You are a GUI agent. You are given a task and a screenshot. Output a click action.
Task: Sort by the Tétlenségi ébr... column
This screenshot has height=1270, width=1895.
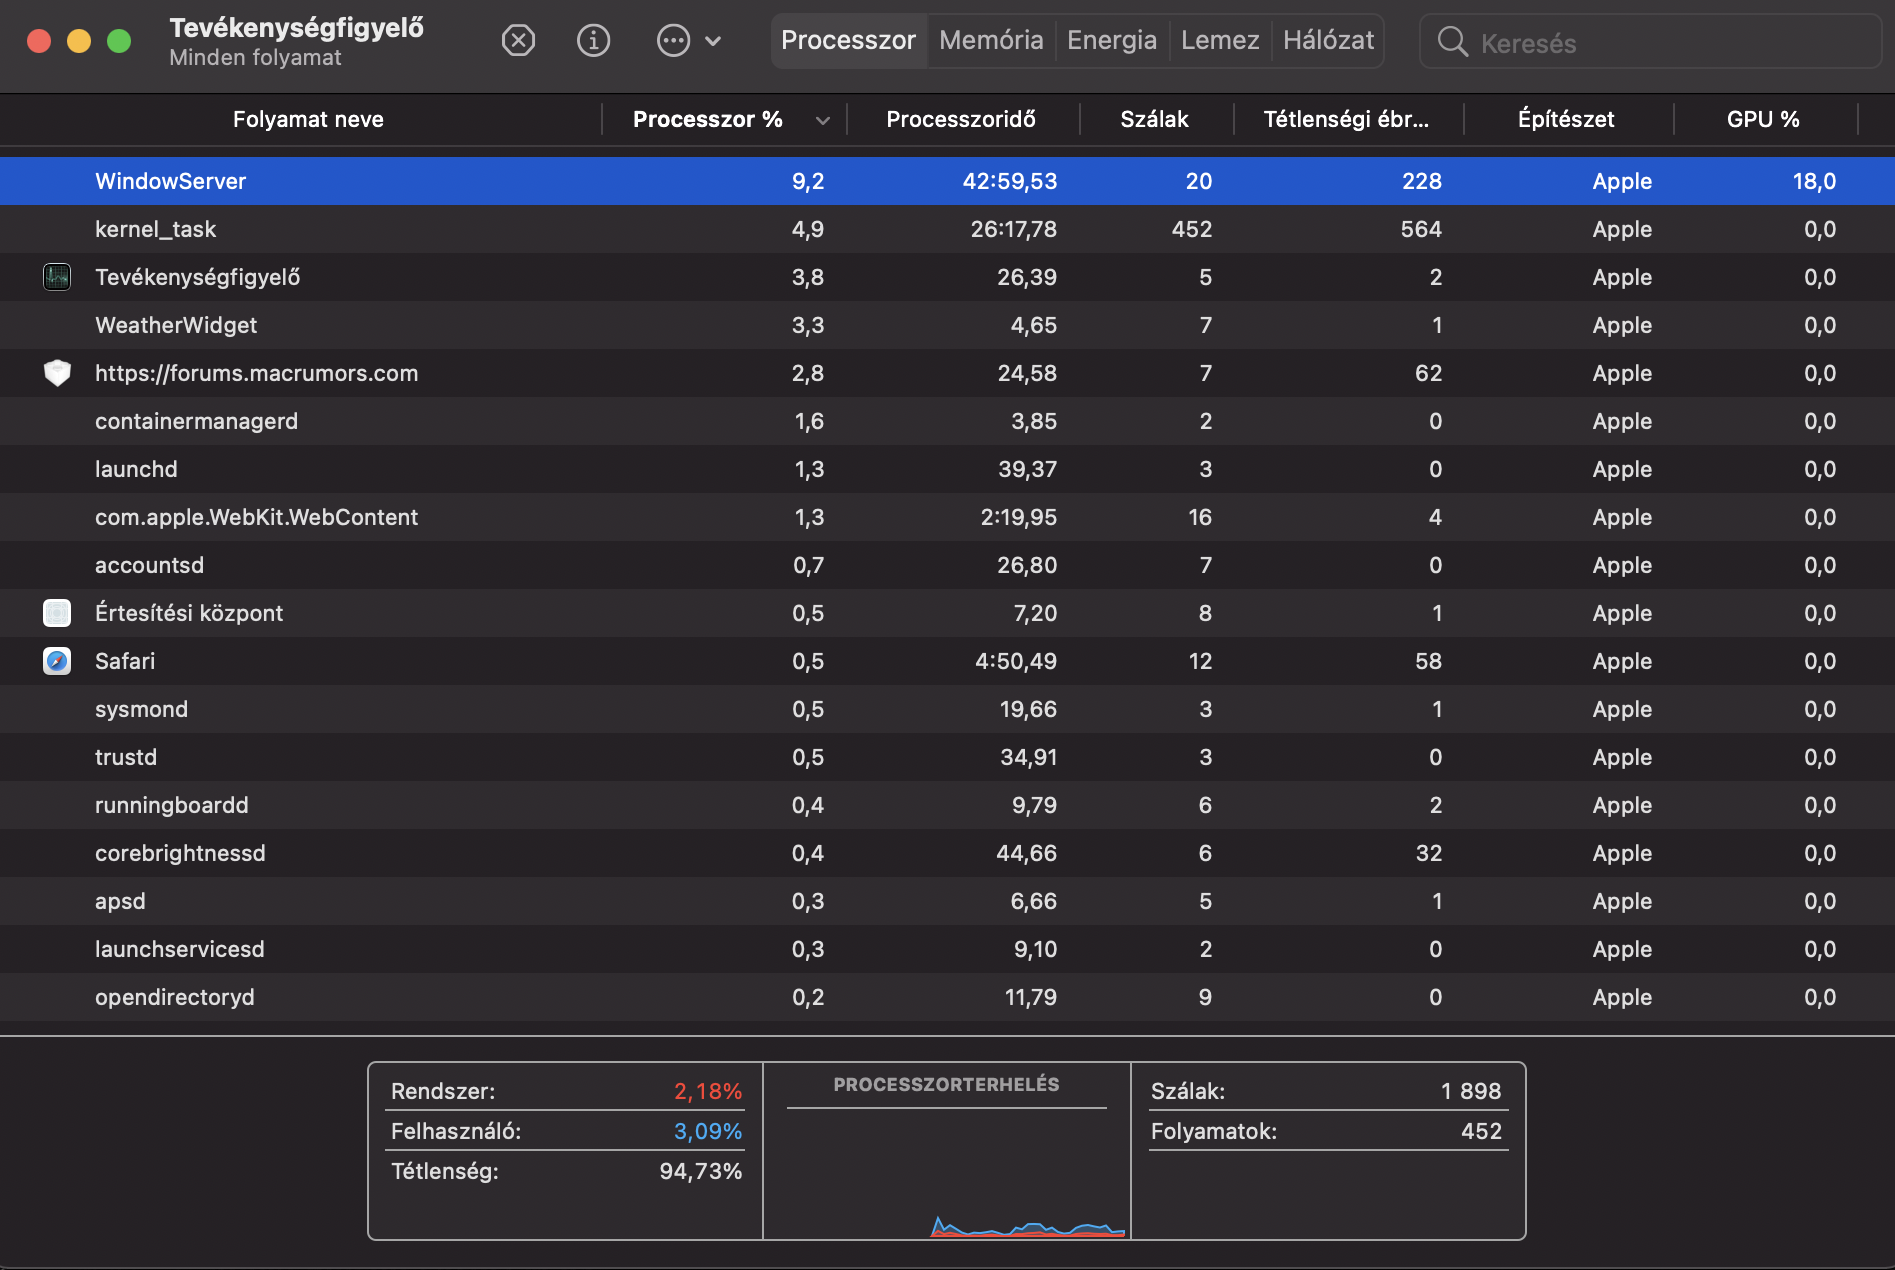coord(1346,119)
